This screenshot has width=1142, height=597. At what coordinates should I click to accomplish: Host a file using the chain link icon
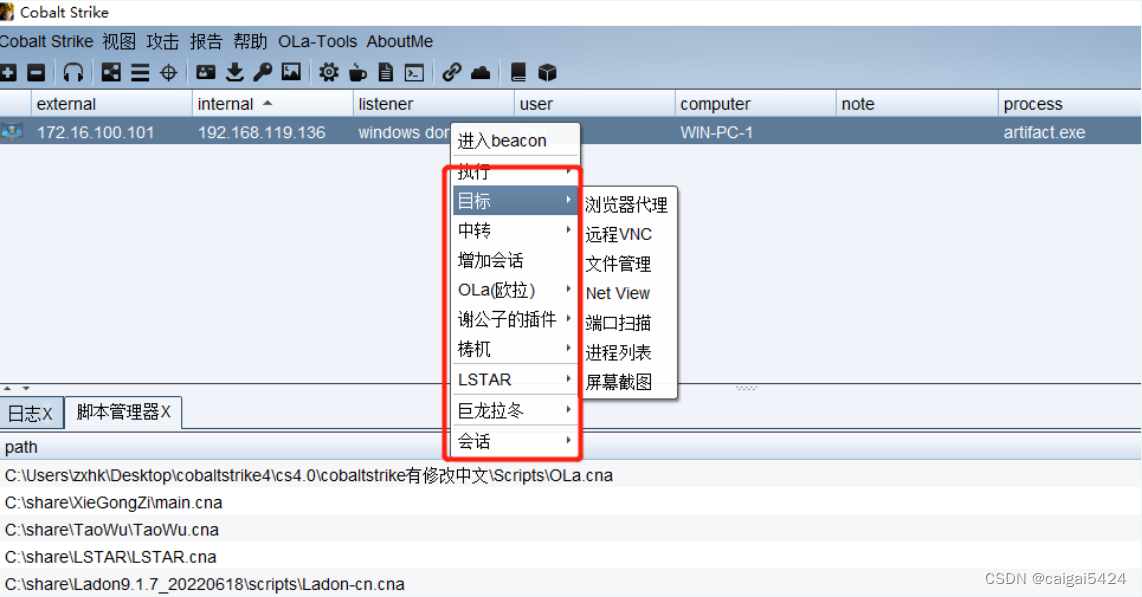(x=452, y=72)
